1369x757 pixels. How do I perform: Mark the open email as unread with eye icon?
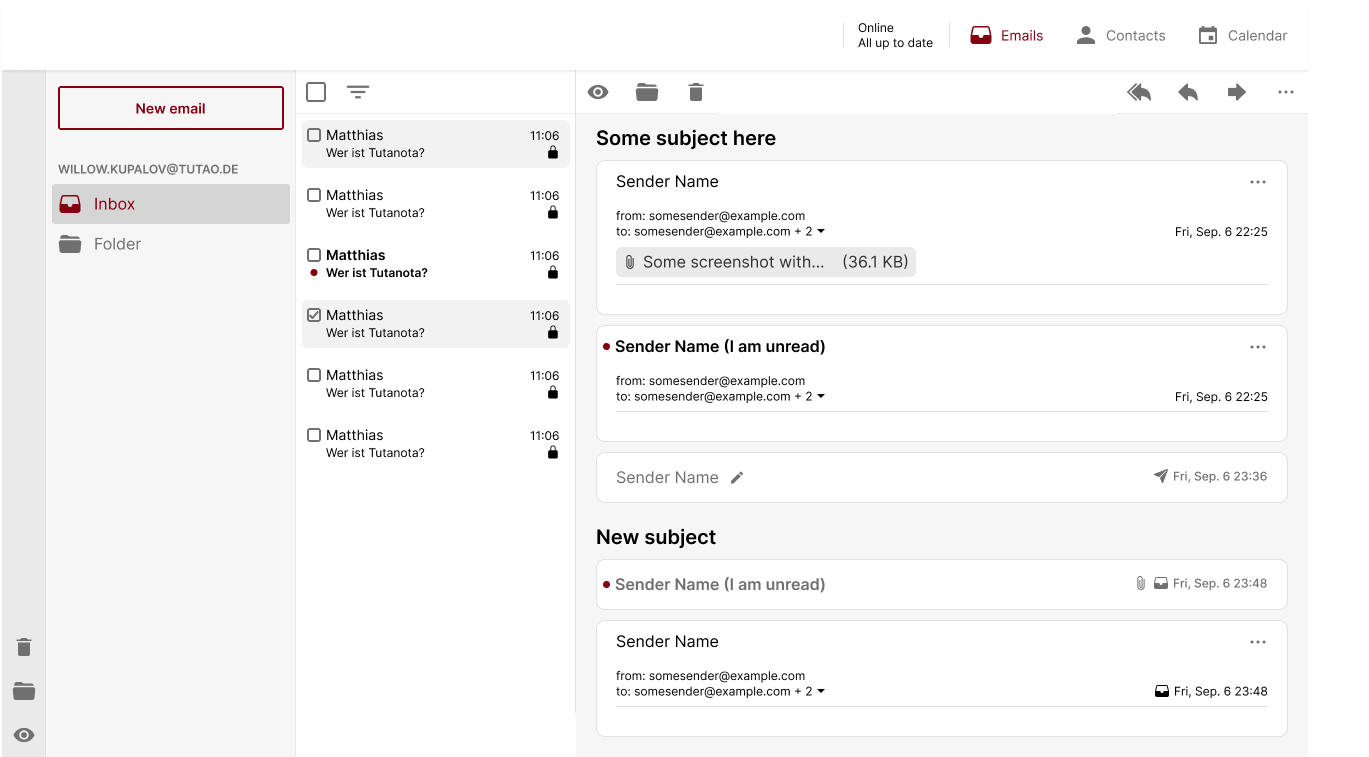click(597, 91)
